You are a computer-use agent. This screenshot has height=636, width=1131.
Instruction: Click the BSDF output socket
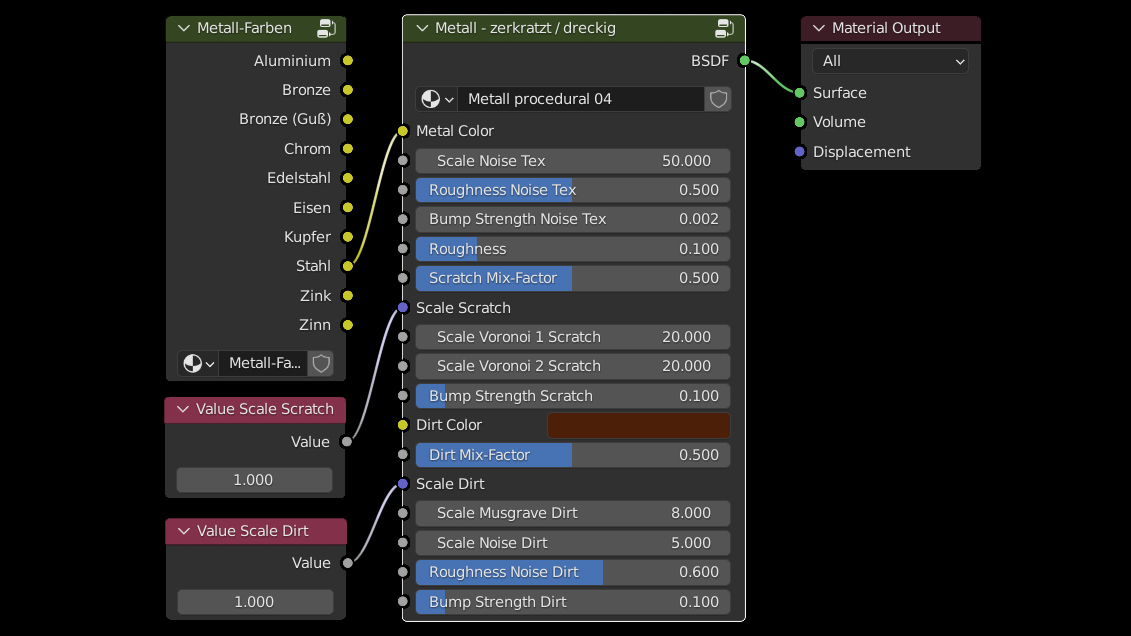point(744,61)
